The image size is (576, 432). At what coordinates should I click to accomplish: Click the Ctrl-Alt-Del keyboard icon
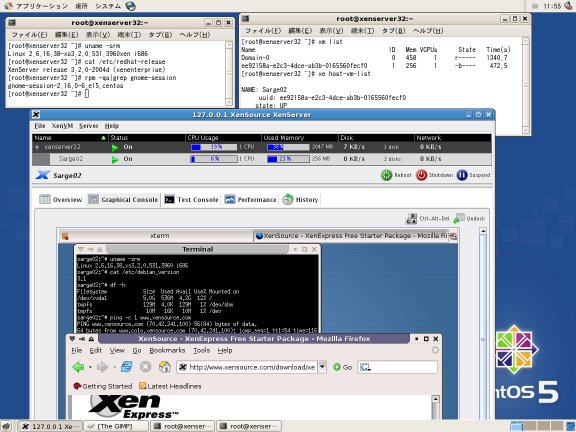411,219
